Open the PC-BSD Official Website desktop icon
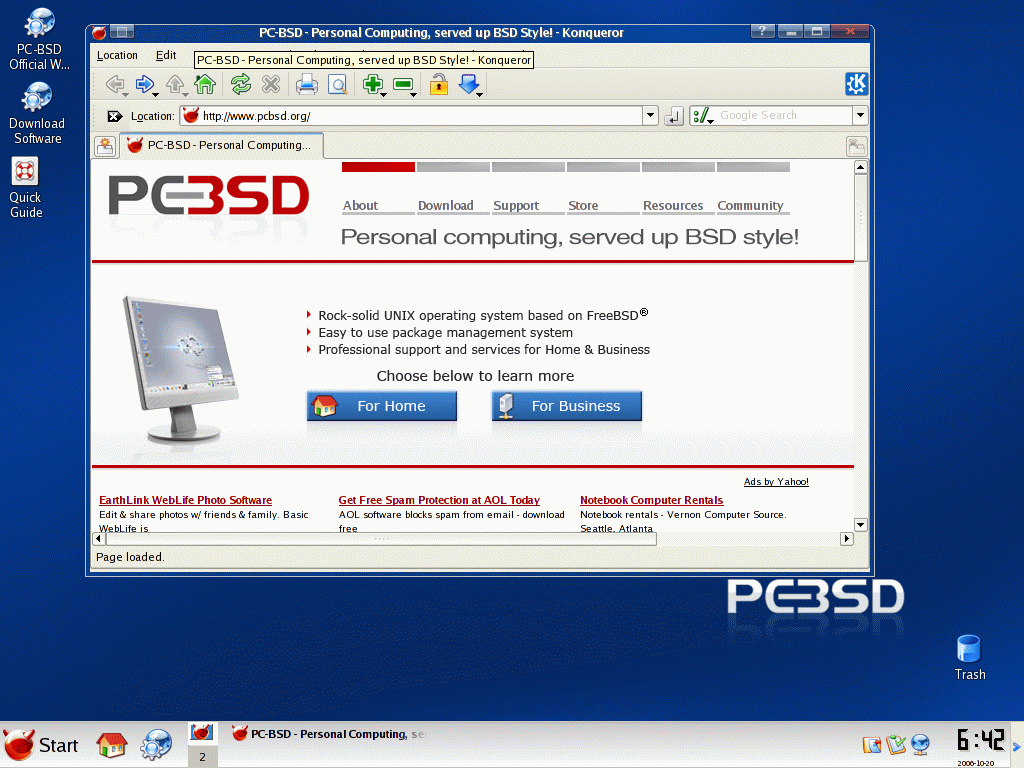Image resolution: width=1024 pixels, height=768 pixels. (x=39, y=39)
